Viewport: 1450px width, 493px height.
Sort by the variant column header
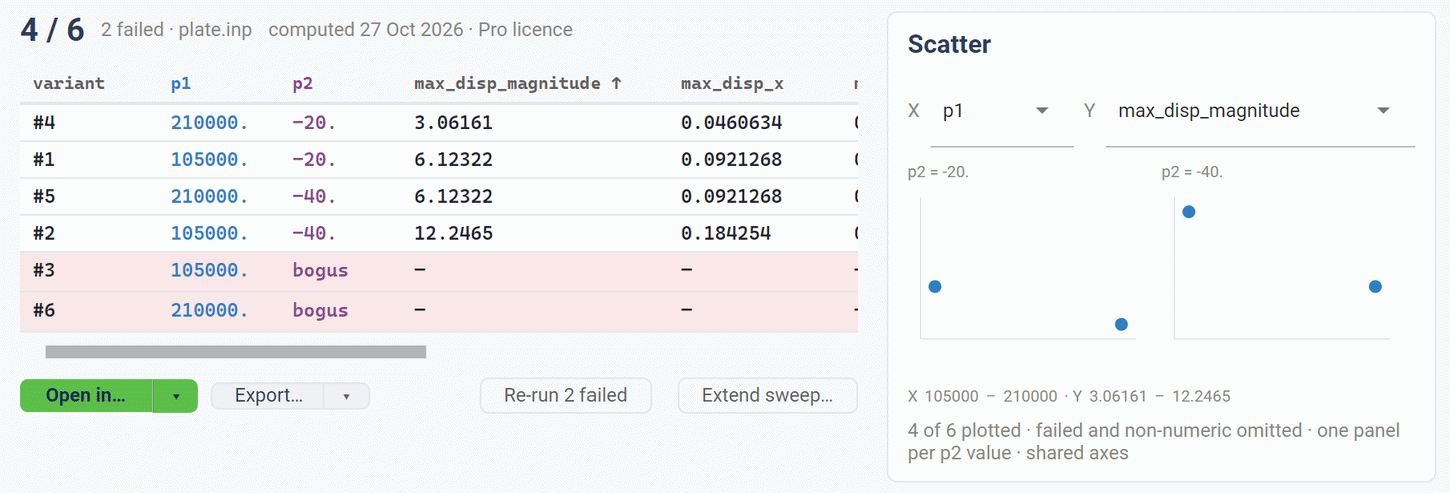pyautogui.click(x=69, y=83)
